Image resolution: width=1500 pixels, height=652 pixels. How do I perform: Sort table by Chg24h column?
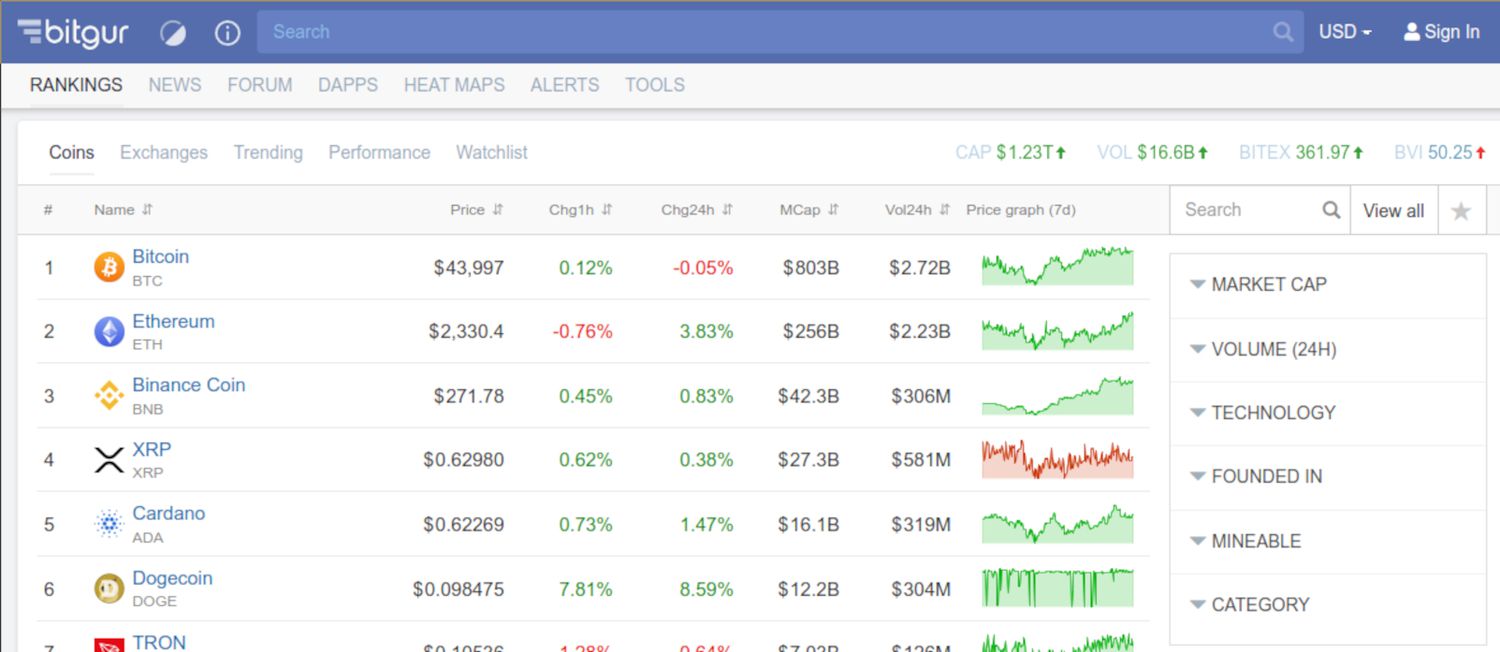(x=697, y=210)
